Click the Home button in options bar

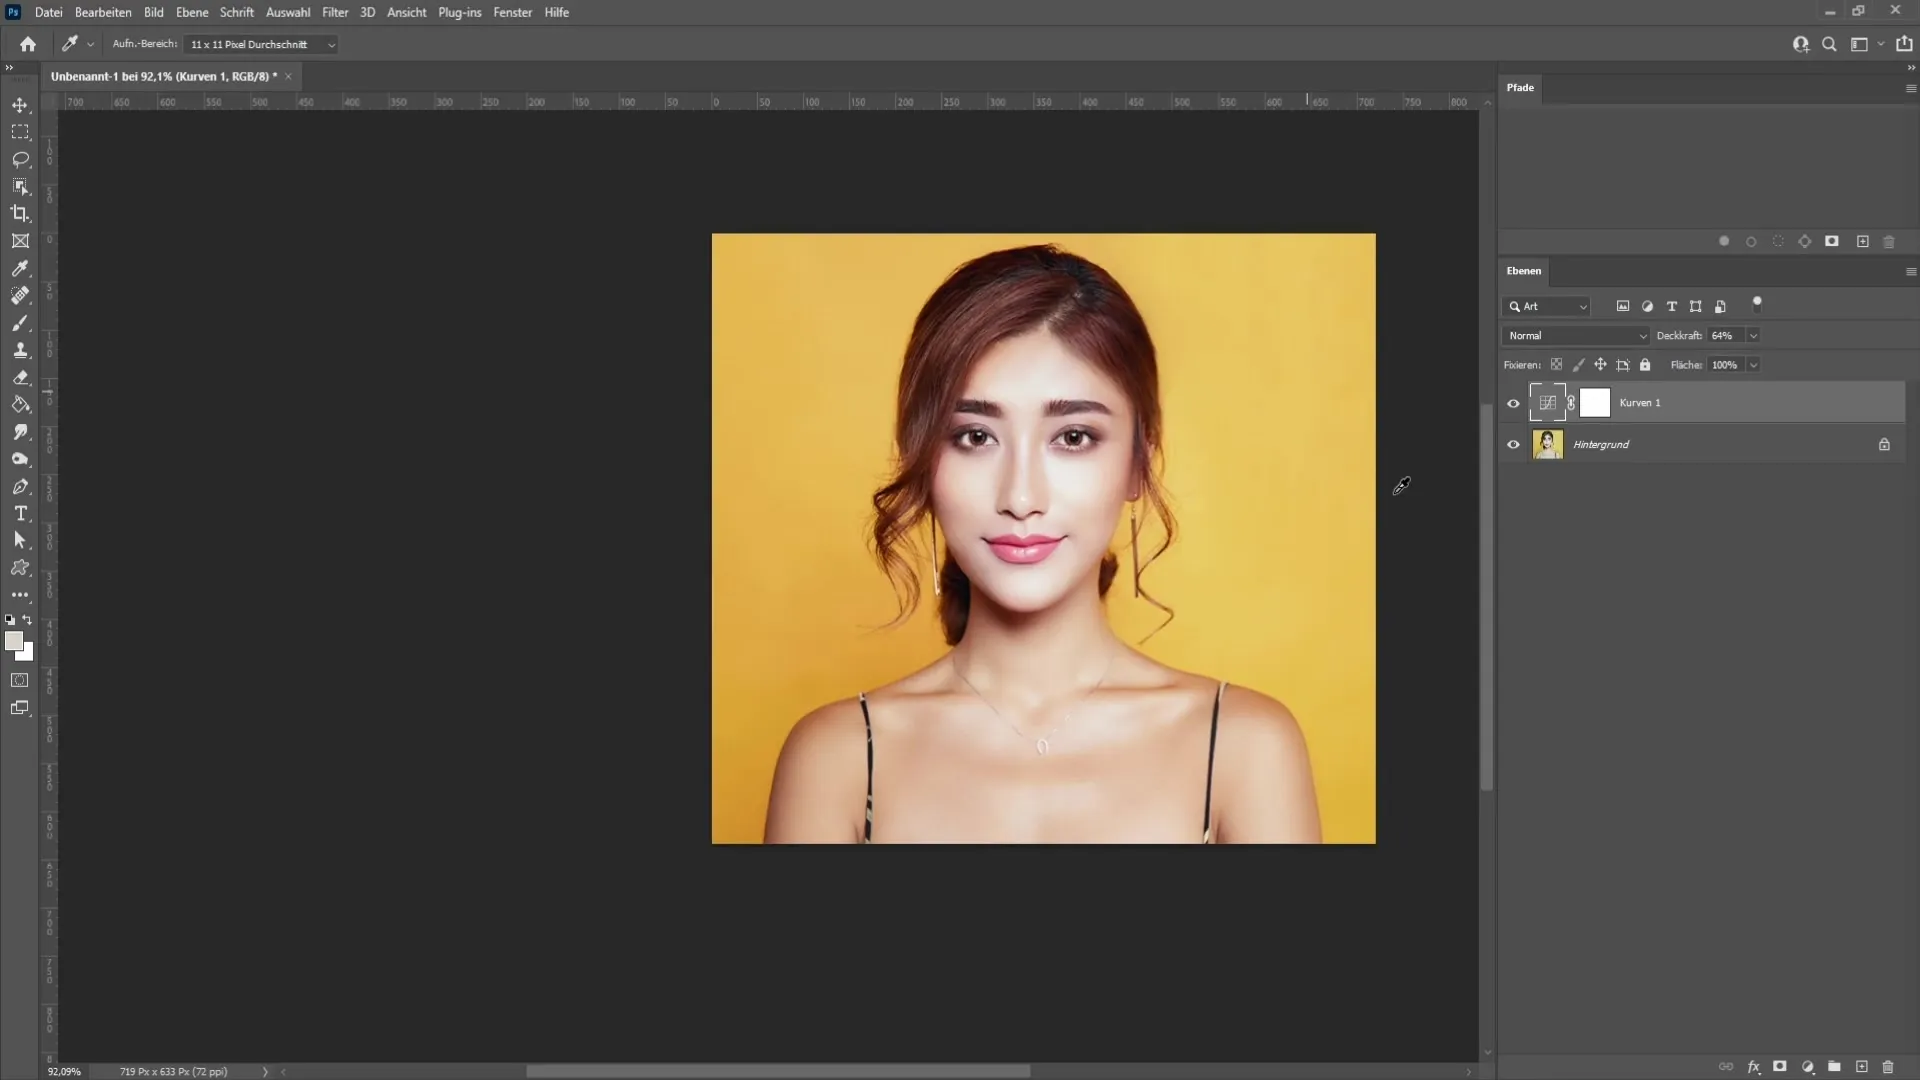(28, 45)
